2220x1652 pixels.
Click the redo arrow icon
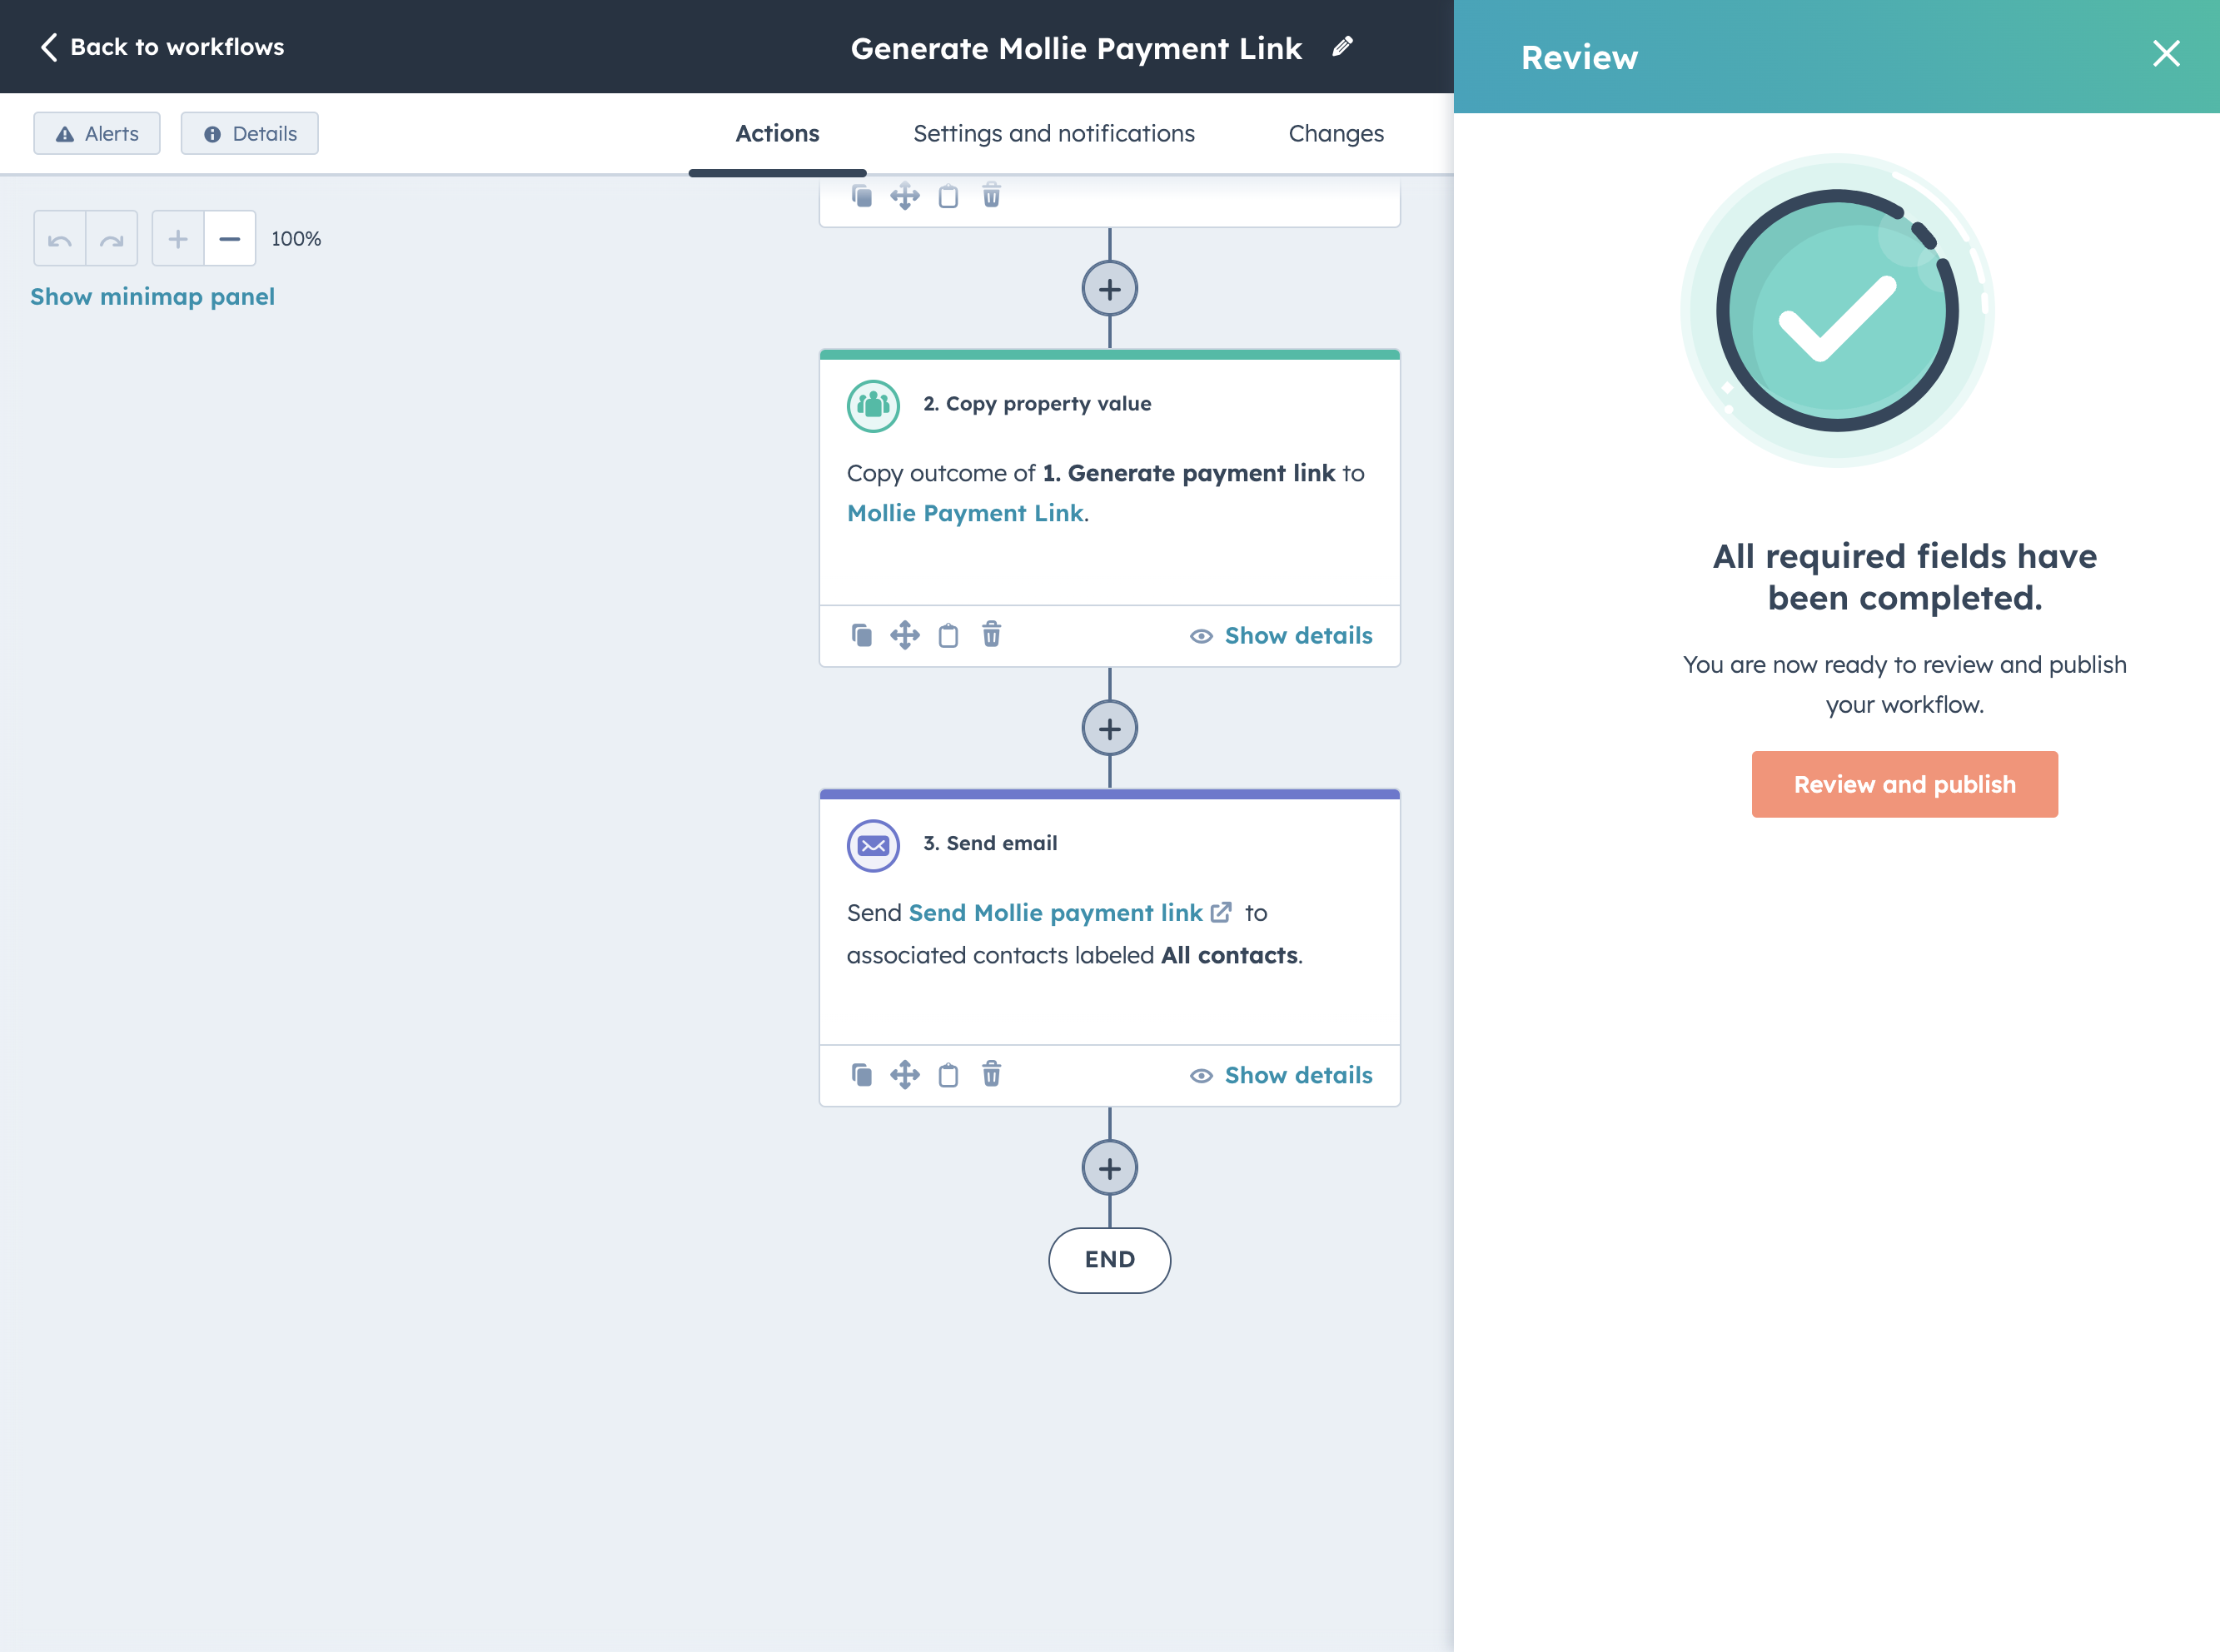[x=112, y=238]
